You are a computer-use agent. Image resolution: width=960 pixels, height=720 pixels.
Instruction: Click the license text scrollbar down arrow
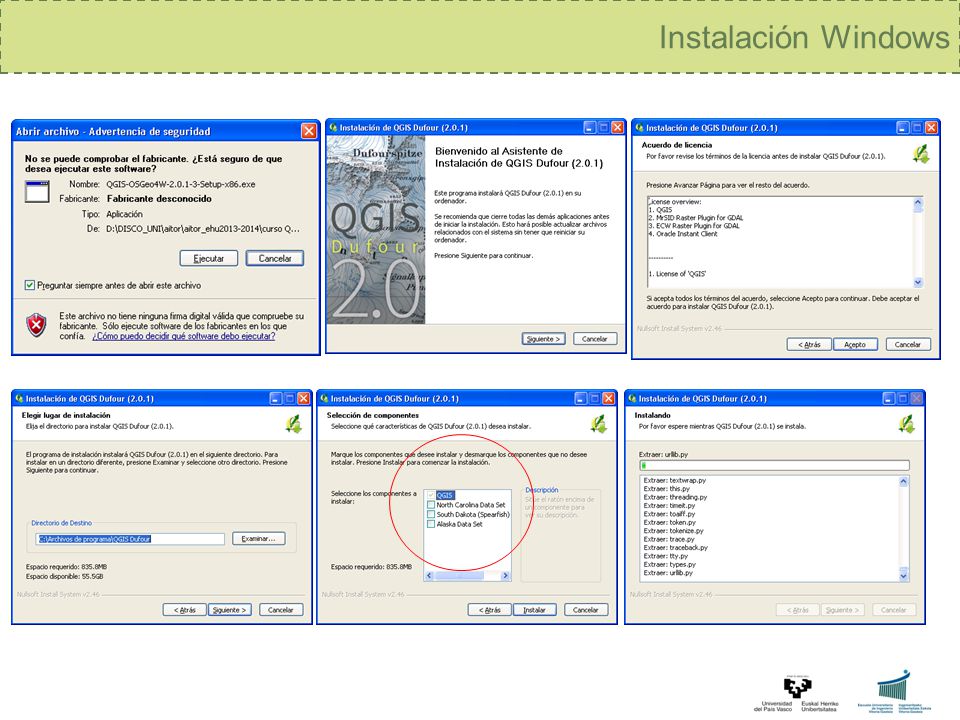(x=918, y=282)
